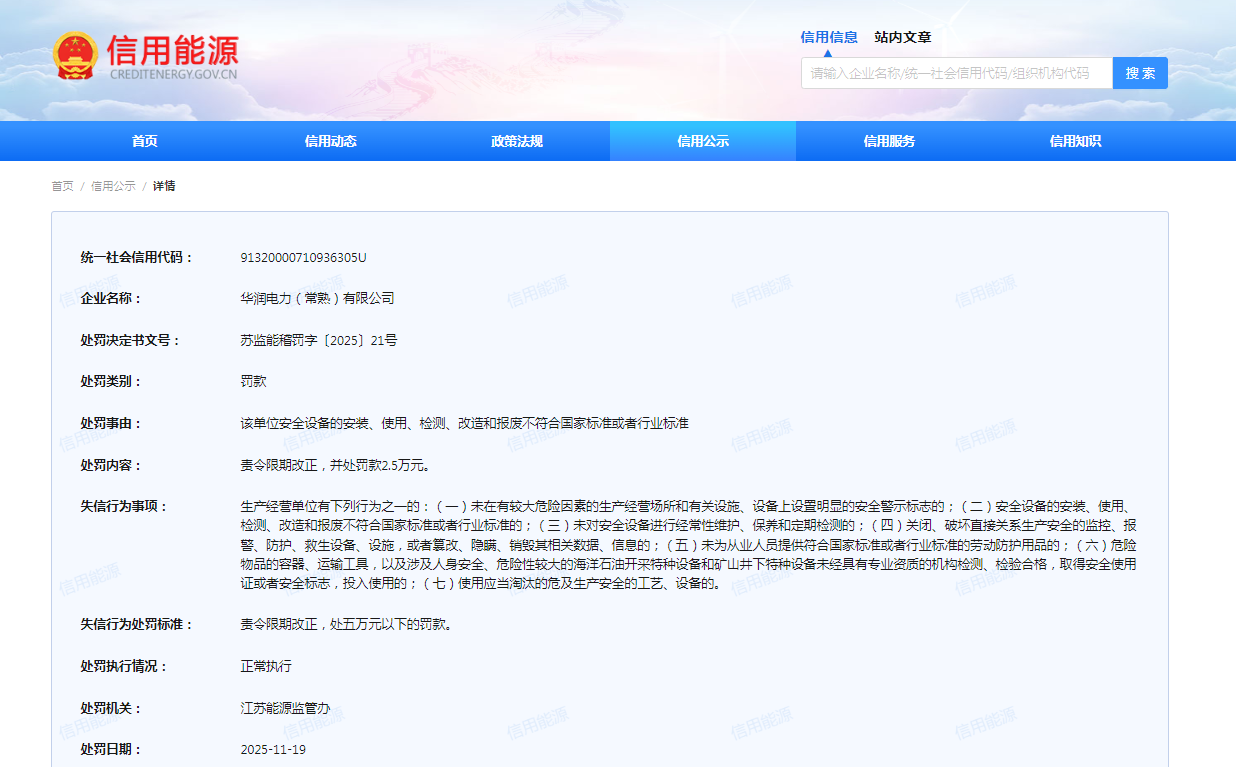Screen dimensions: 1236x767
Task: Navigate to 信用服务 section
Action: 889,141
